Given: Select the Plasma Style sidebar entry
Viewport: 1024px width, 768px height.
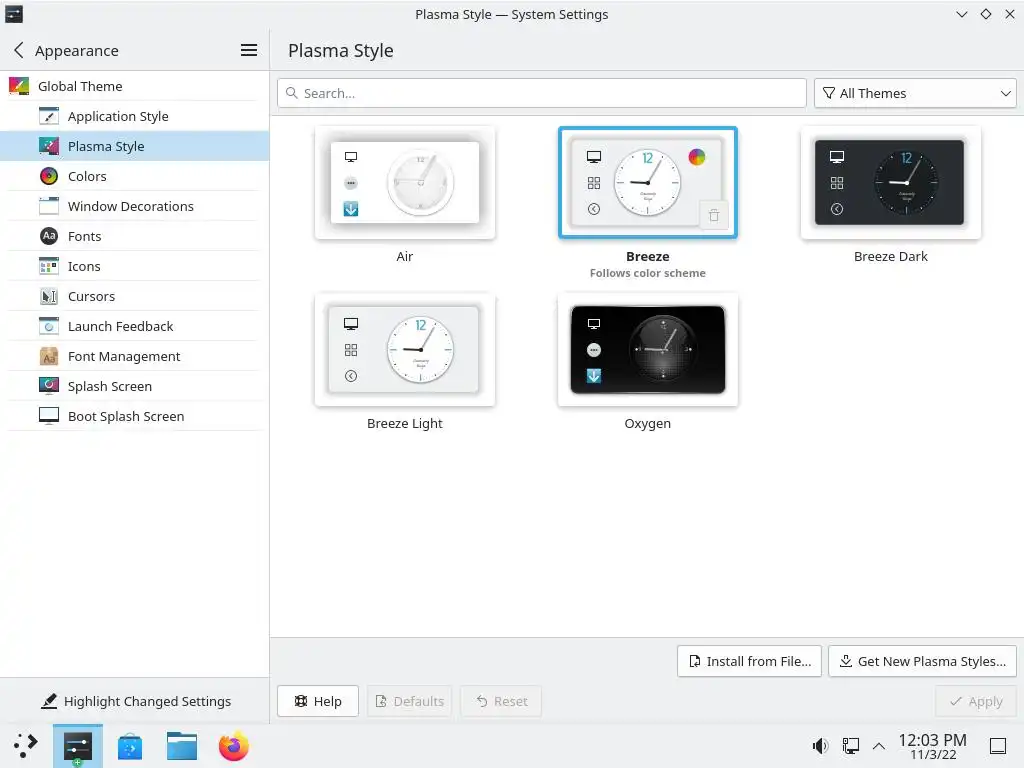Looking at the screenshot, I should click(135, 146).
